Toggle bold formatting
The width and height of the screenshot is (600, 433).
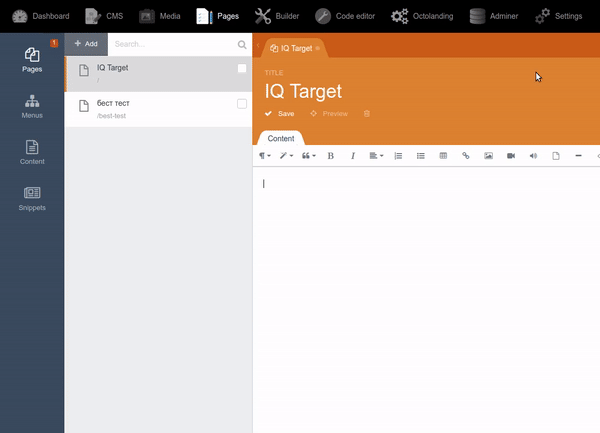click(x=331, y=156)
